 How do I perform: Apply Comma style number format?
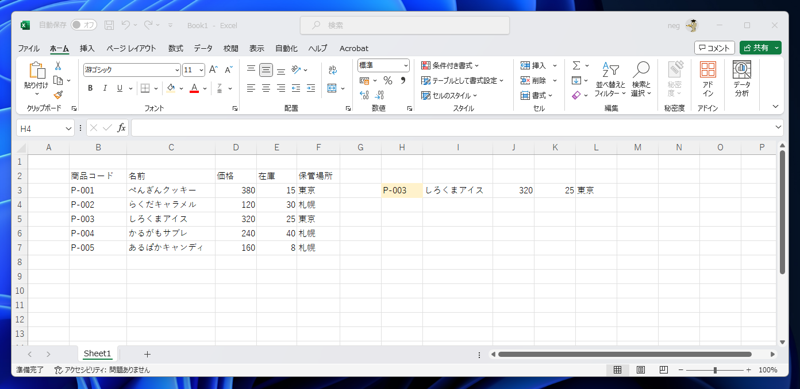(x=403, y=81)
